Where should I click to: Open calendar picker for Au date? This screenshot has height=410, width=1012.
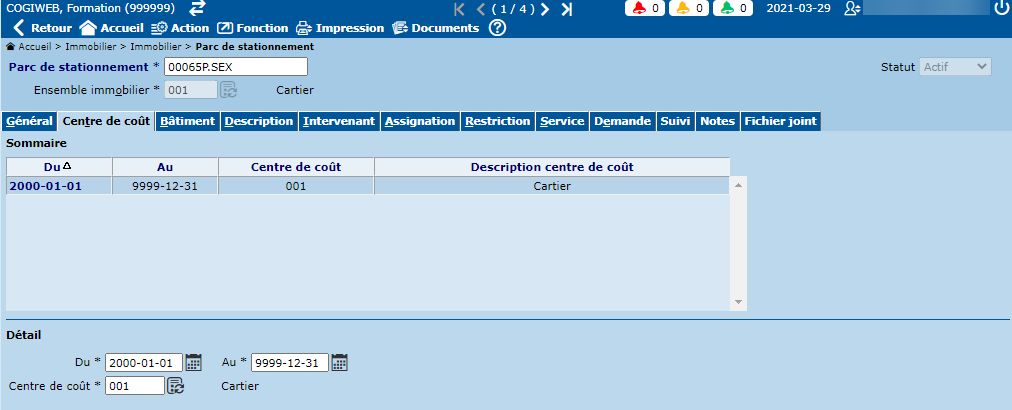click(340, 362)
